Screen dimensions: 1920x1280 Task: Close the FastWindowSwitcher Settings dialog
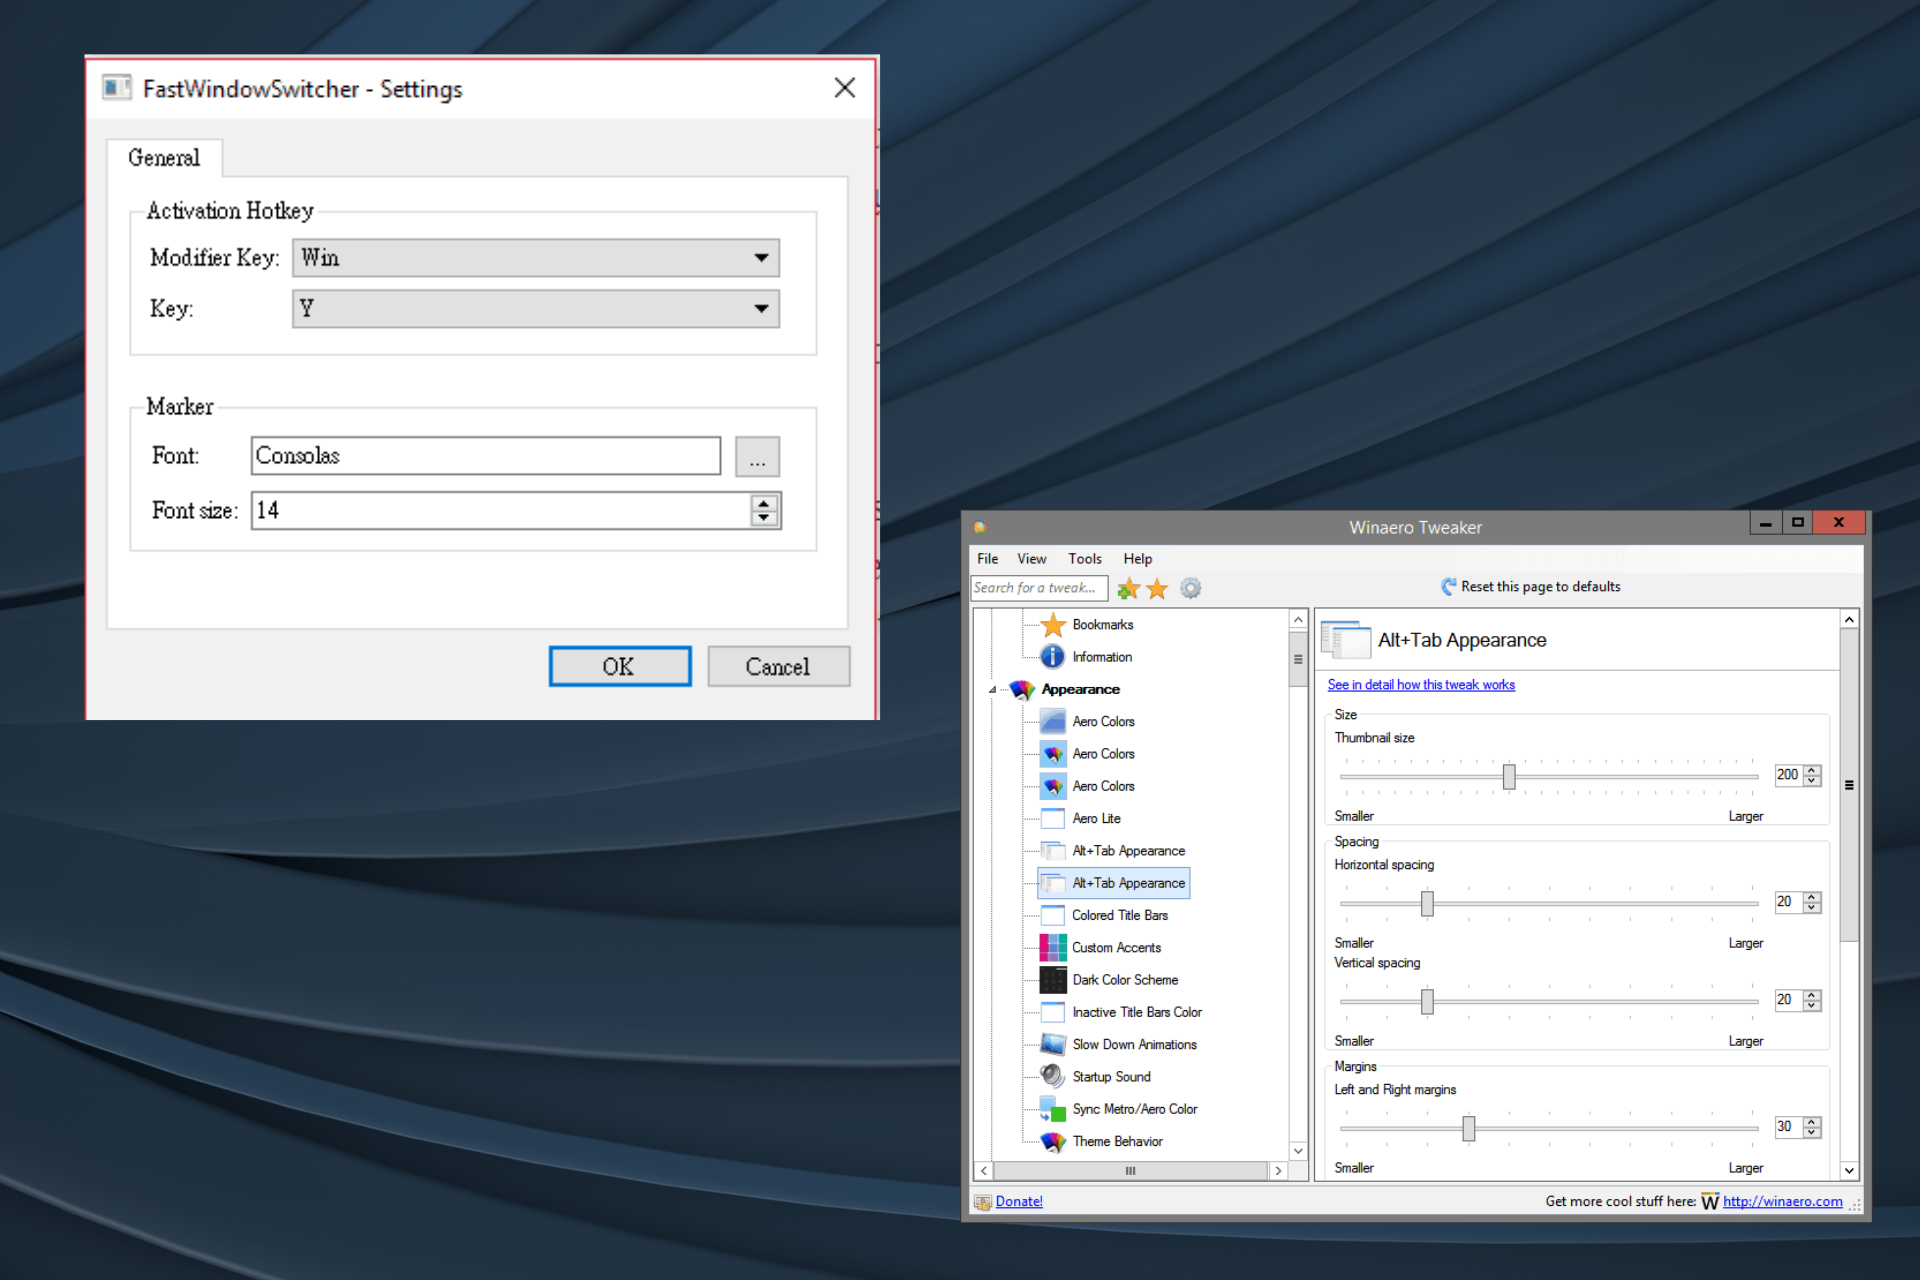[x=845, y=88]
